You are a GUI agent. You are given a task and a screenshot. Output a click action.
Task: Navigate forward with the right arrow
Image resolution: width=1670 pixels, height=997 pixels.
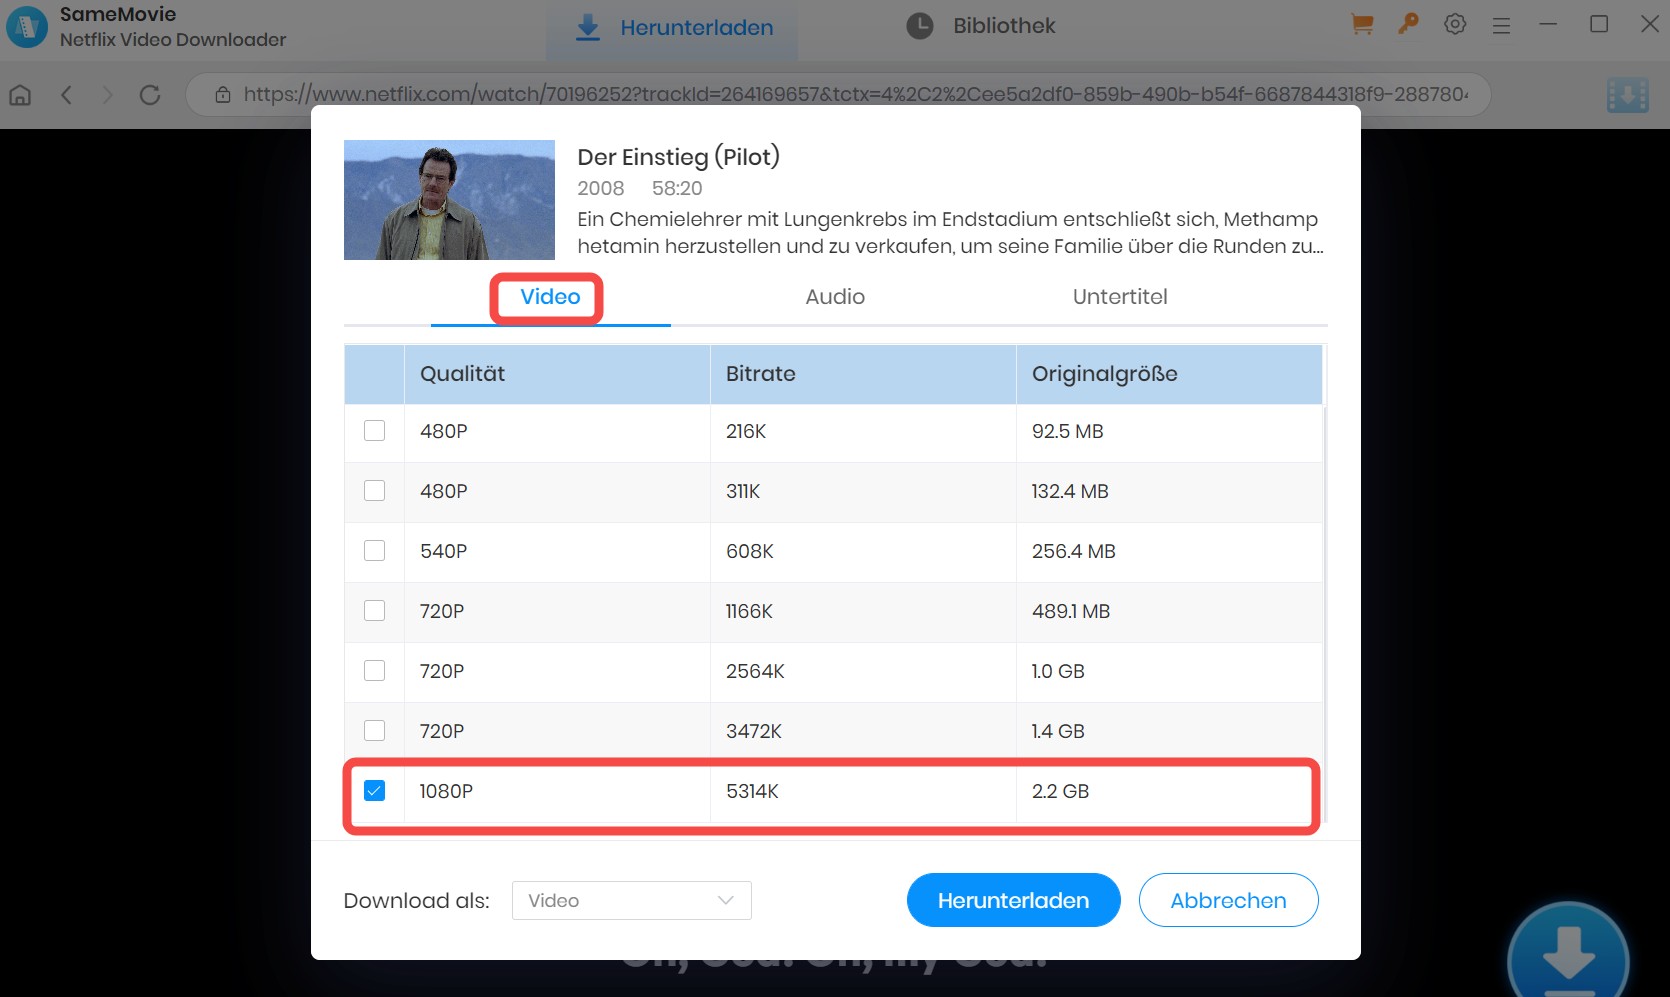click(108, 95)
